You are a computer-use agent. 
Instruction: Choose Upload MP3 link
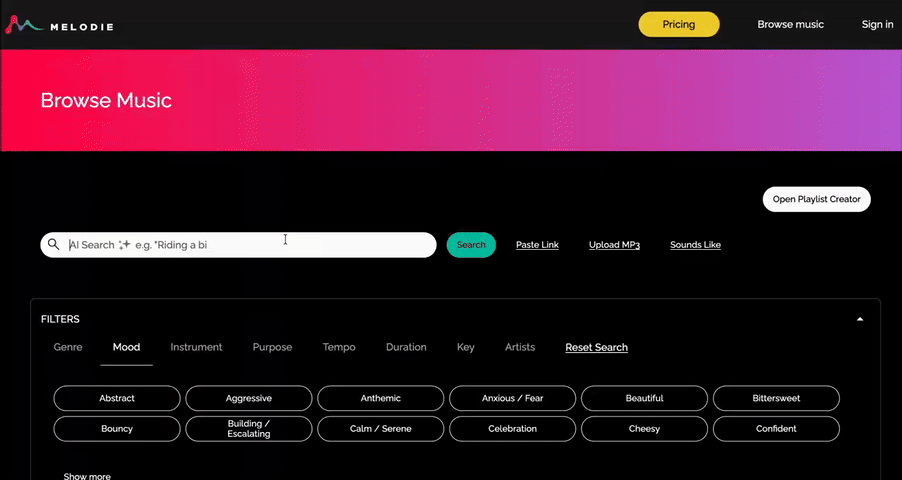[614, 245]
